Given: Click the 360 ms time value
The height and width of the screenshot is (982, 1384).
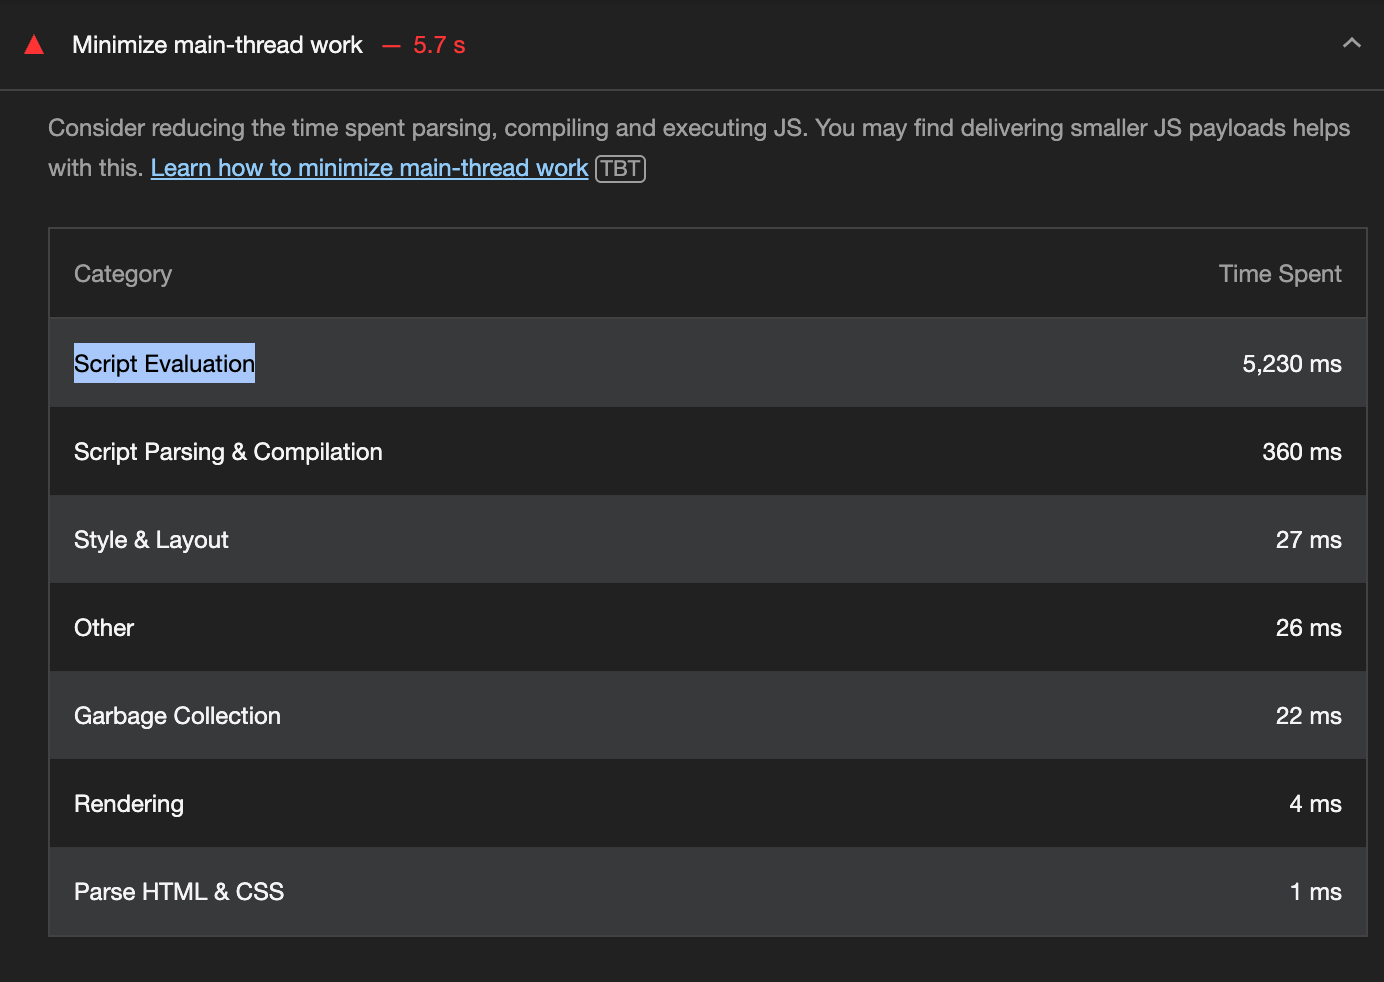Looking at the screenshot, I should [x=1301, y=452].
